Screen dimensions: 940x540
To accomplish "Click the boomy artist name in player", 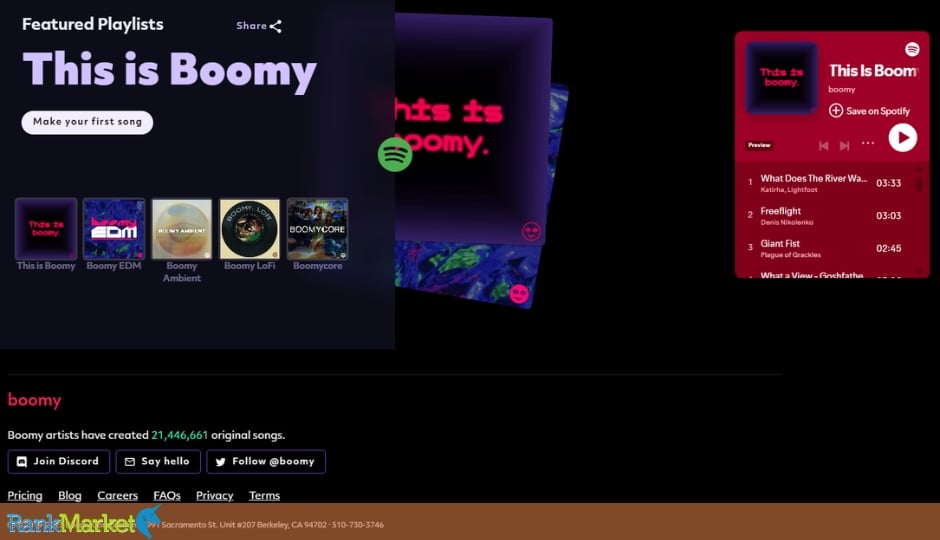I will pos(842,89).
